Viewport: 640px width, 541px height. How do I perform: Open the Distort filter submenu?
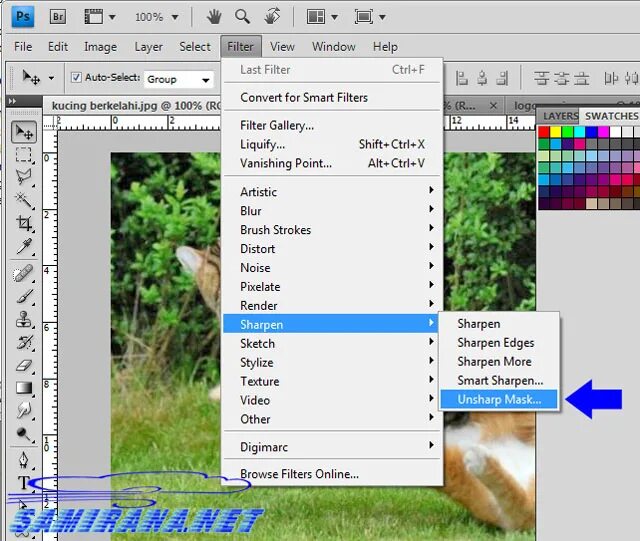332,249
